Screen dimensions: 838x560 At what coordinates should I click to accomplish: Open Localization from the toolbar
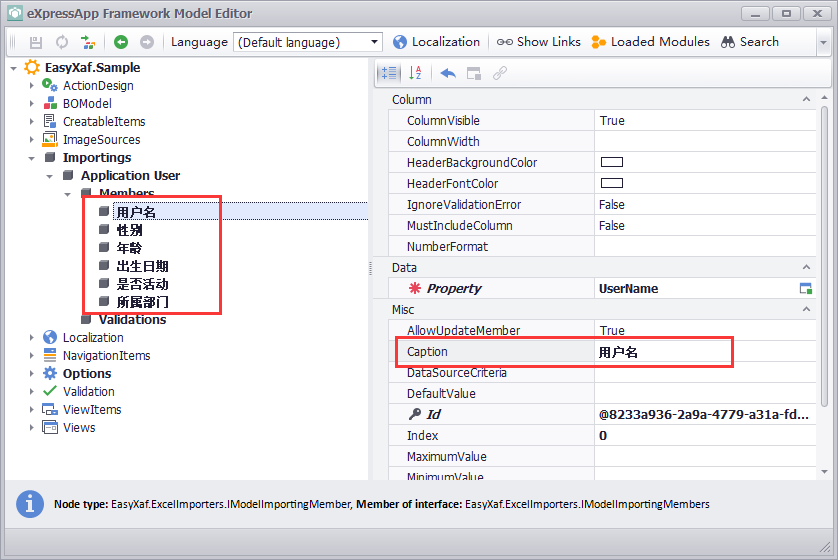(x=436, y=42)
